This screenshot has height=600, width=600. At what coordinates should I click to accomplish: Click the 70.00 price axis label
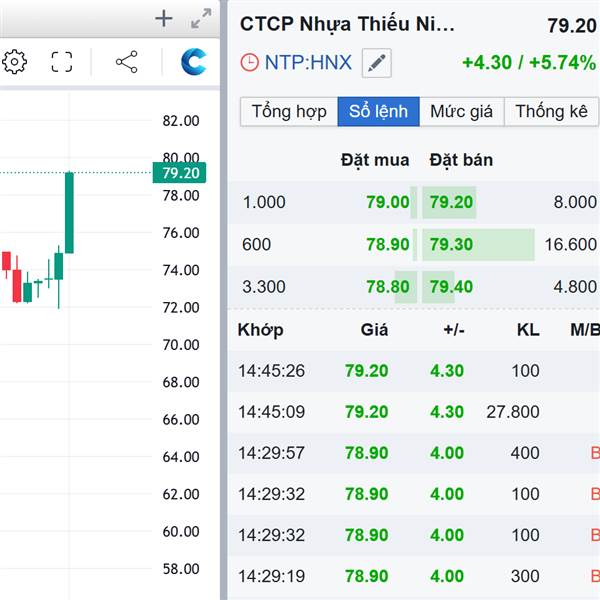[x=181, y=345]
